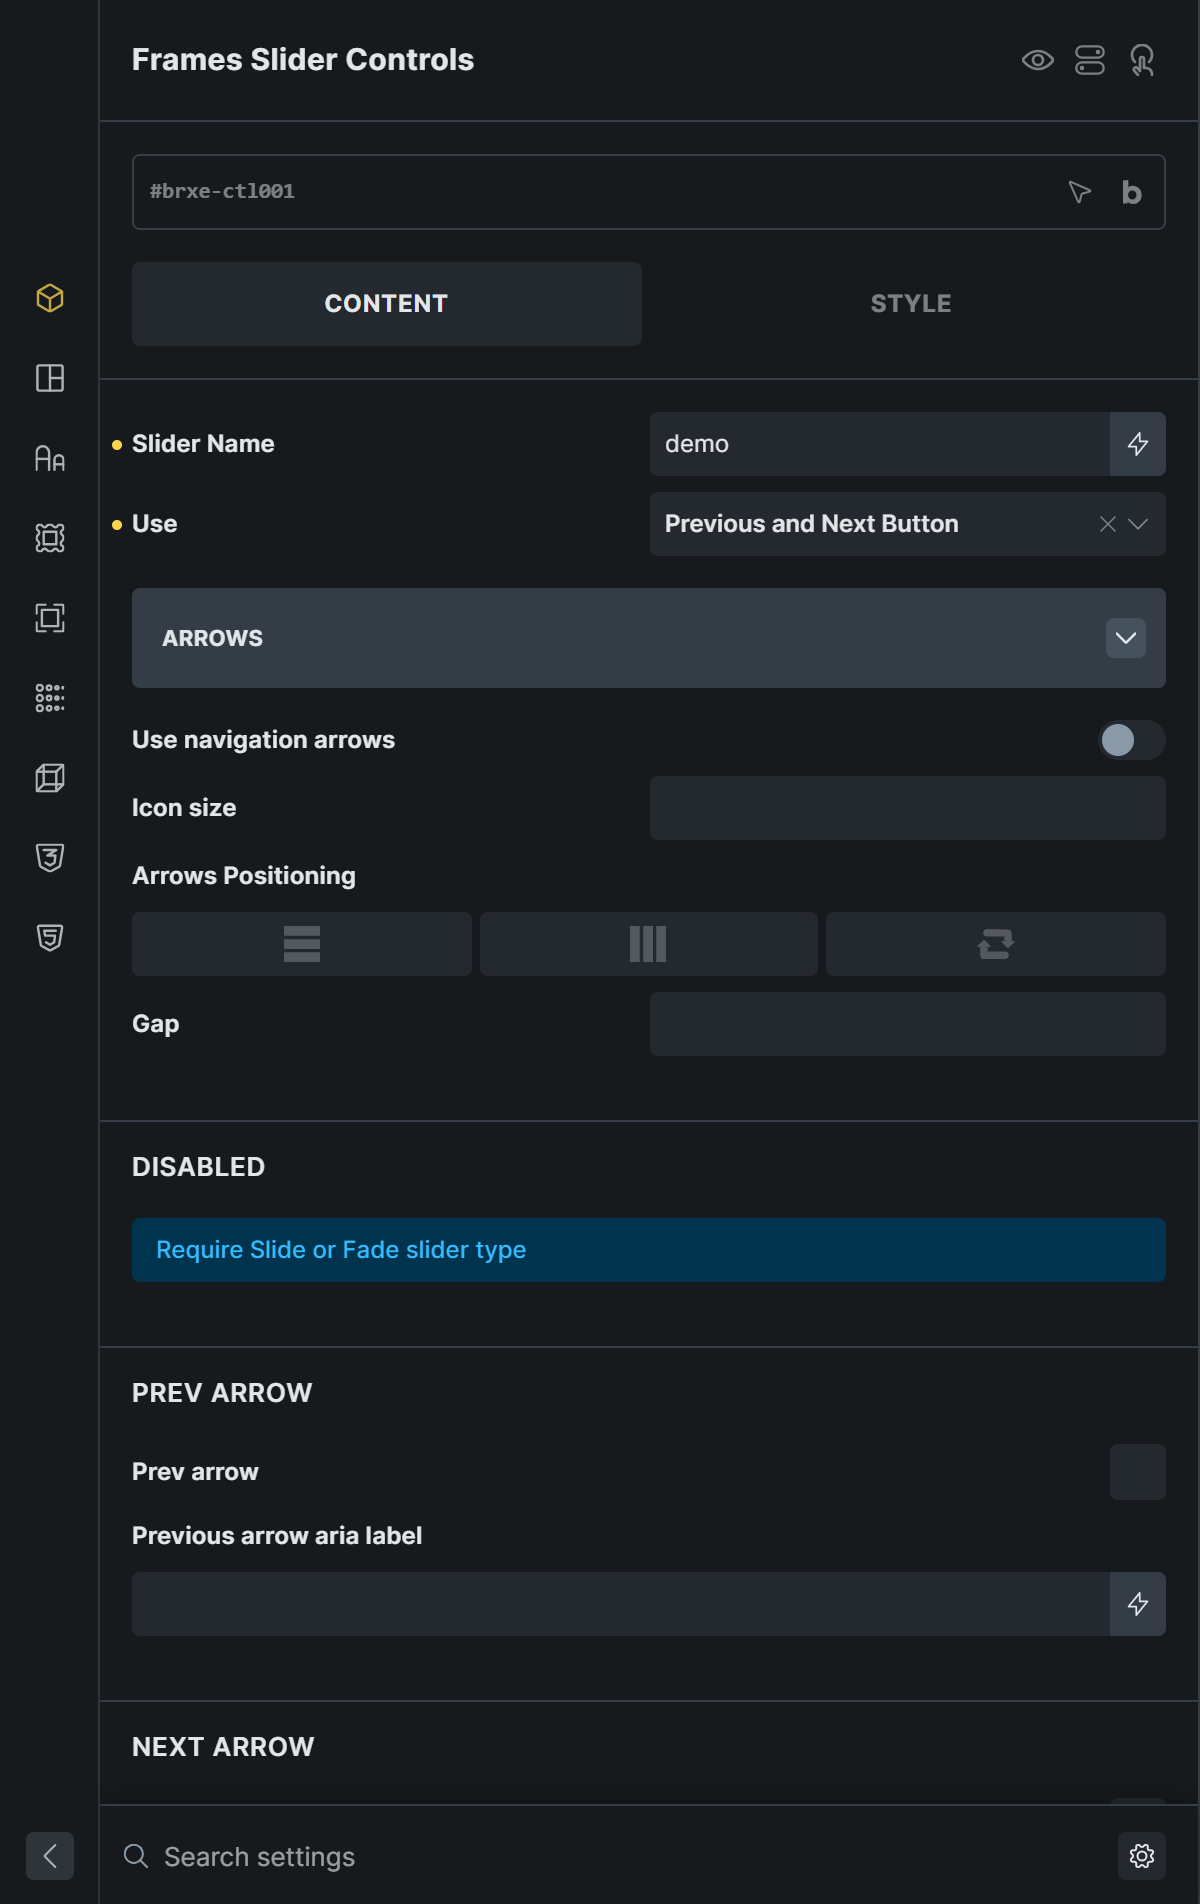Viewport: 1200px width, 1904px height.
Task: Open Previous and Next Button dropdown
Action: [x=908, y=524]
